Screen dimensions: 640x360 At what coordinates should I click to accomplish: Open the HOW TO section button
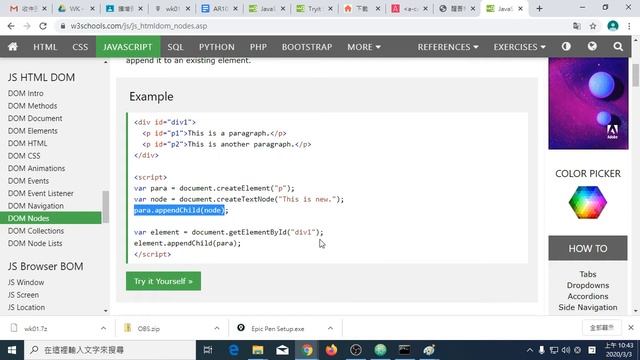coord(588,248)
